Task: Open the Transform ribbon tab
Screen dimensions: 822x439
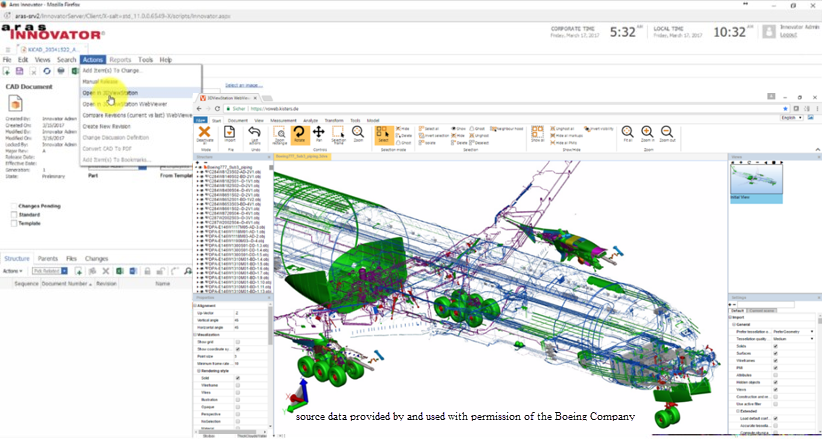Action: point(334,120)
